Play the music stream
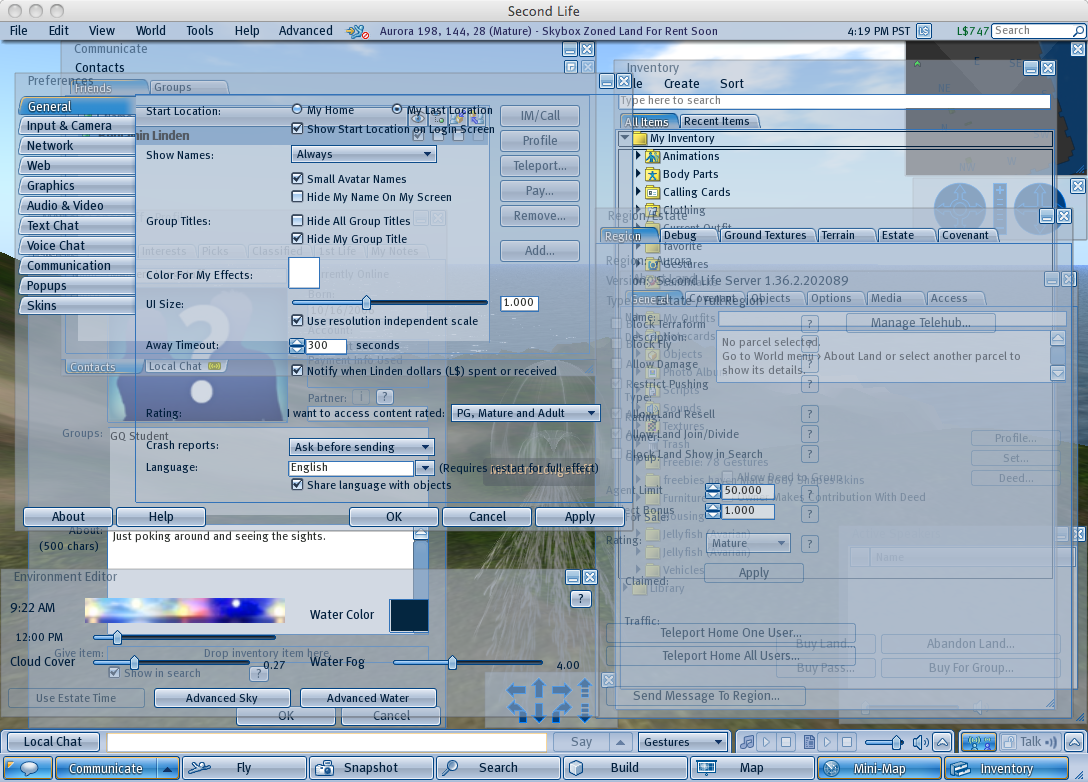 pyautogui.click(x=766, y=742)
